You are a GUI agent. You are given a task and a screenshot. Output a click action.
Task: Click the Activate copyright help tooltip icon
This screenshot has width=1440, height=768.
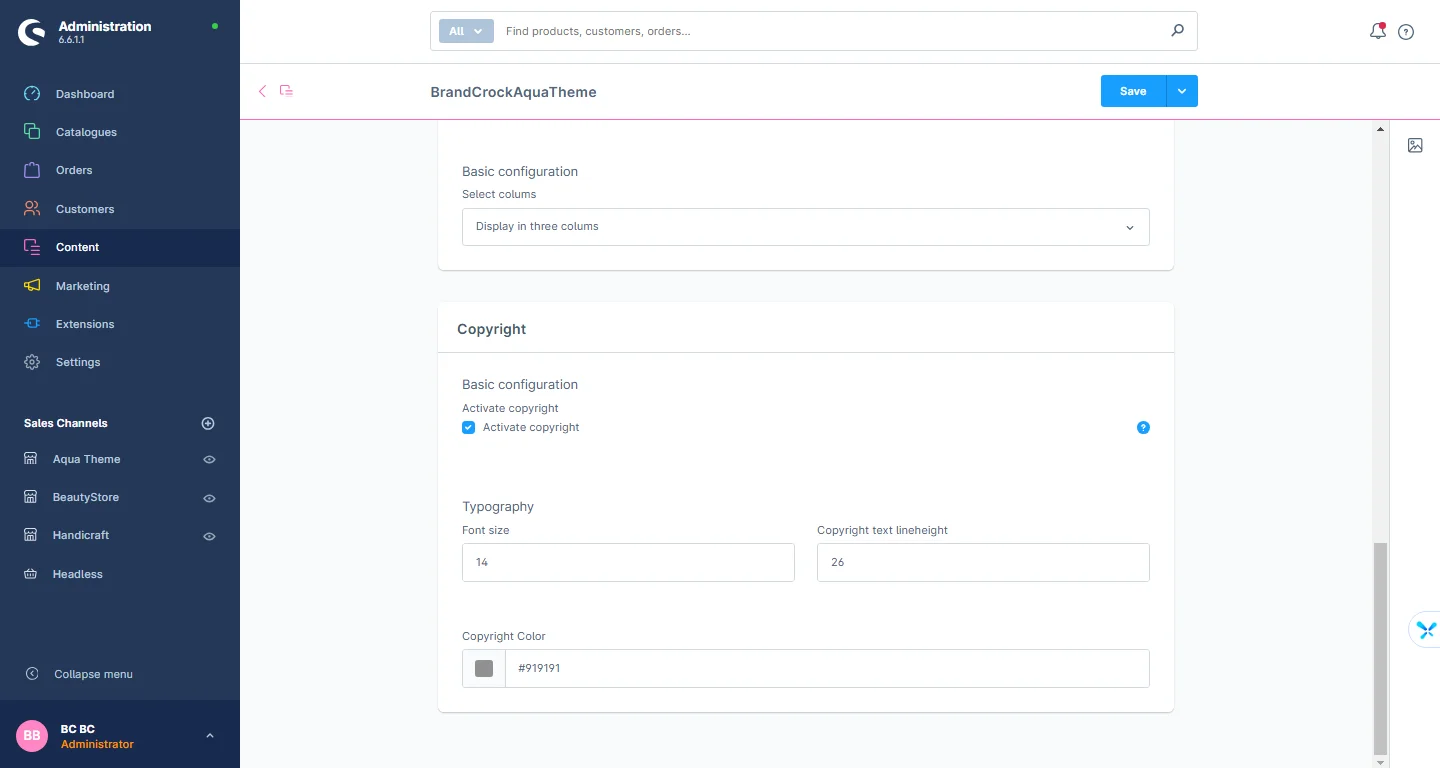click(1143, 427)
